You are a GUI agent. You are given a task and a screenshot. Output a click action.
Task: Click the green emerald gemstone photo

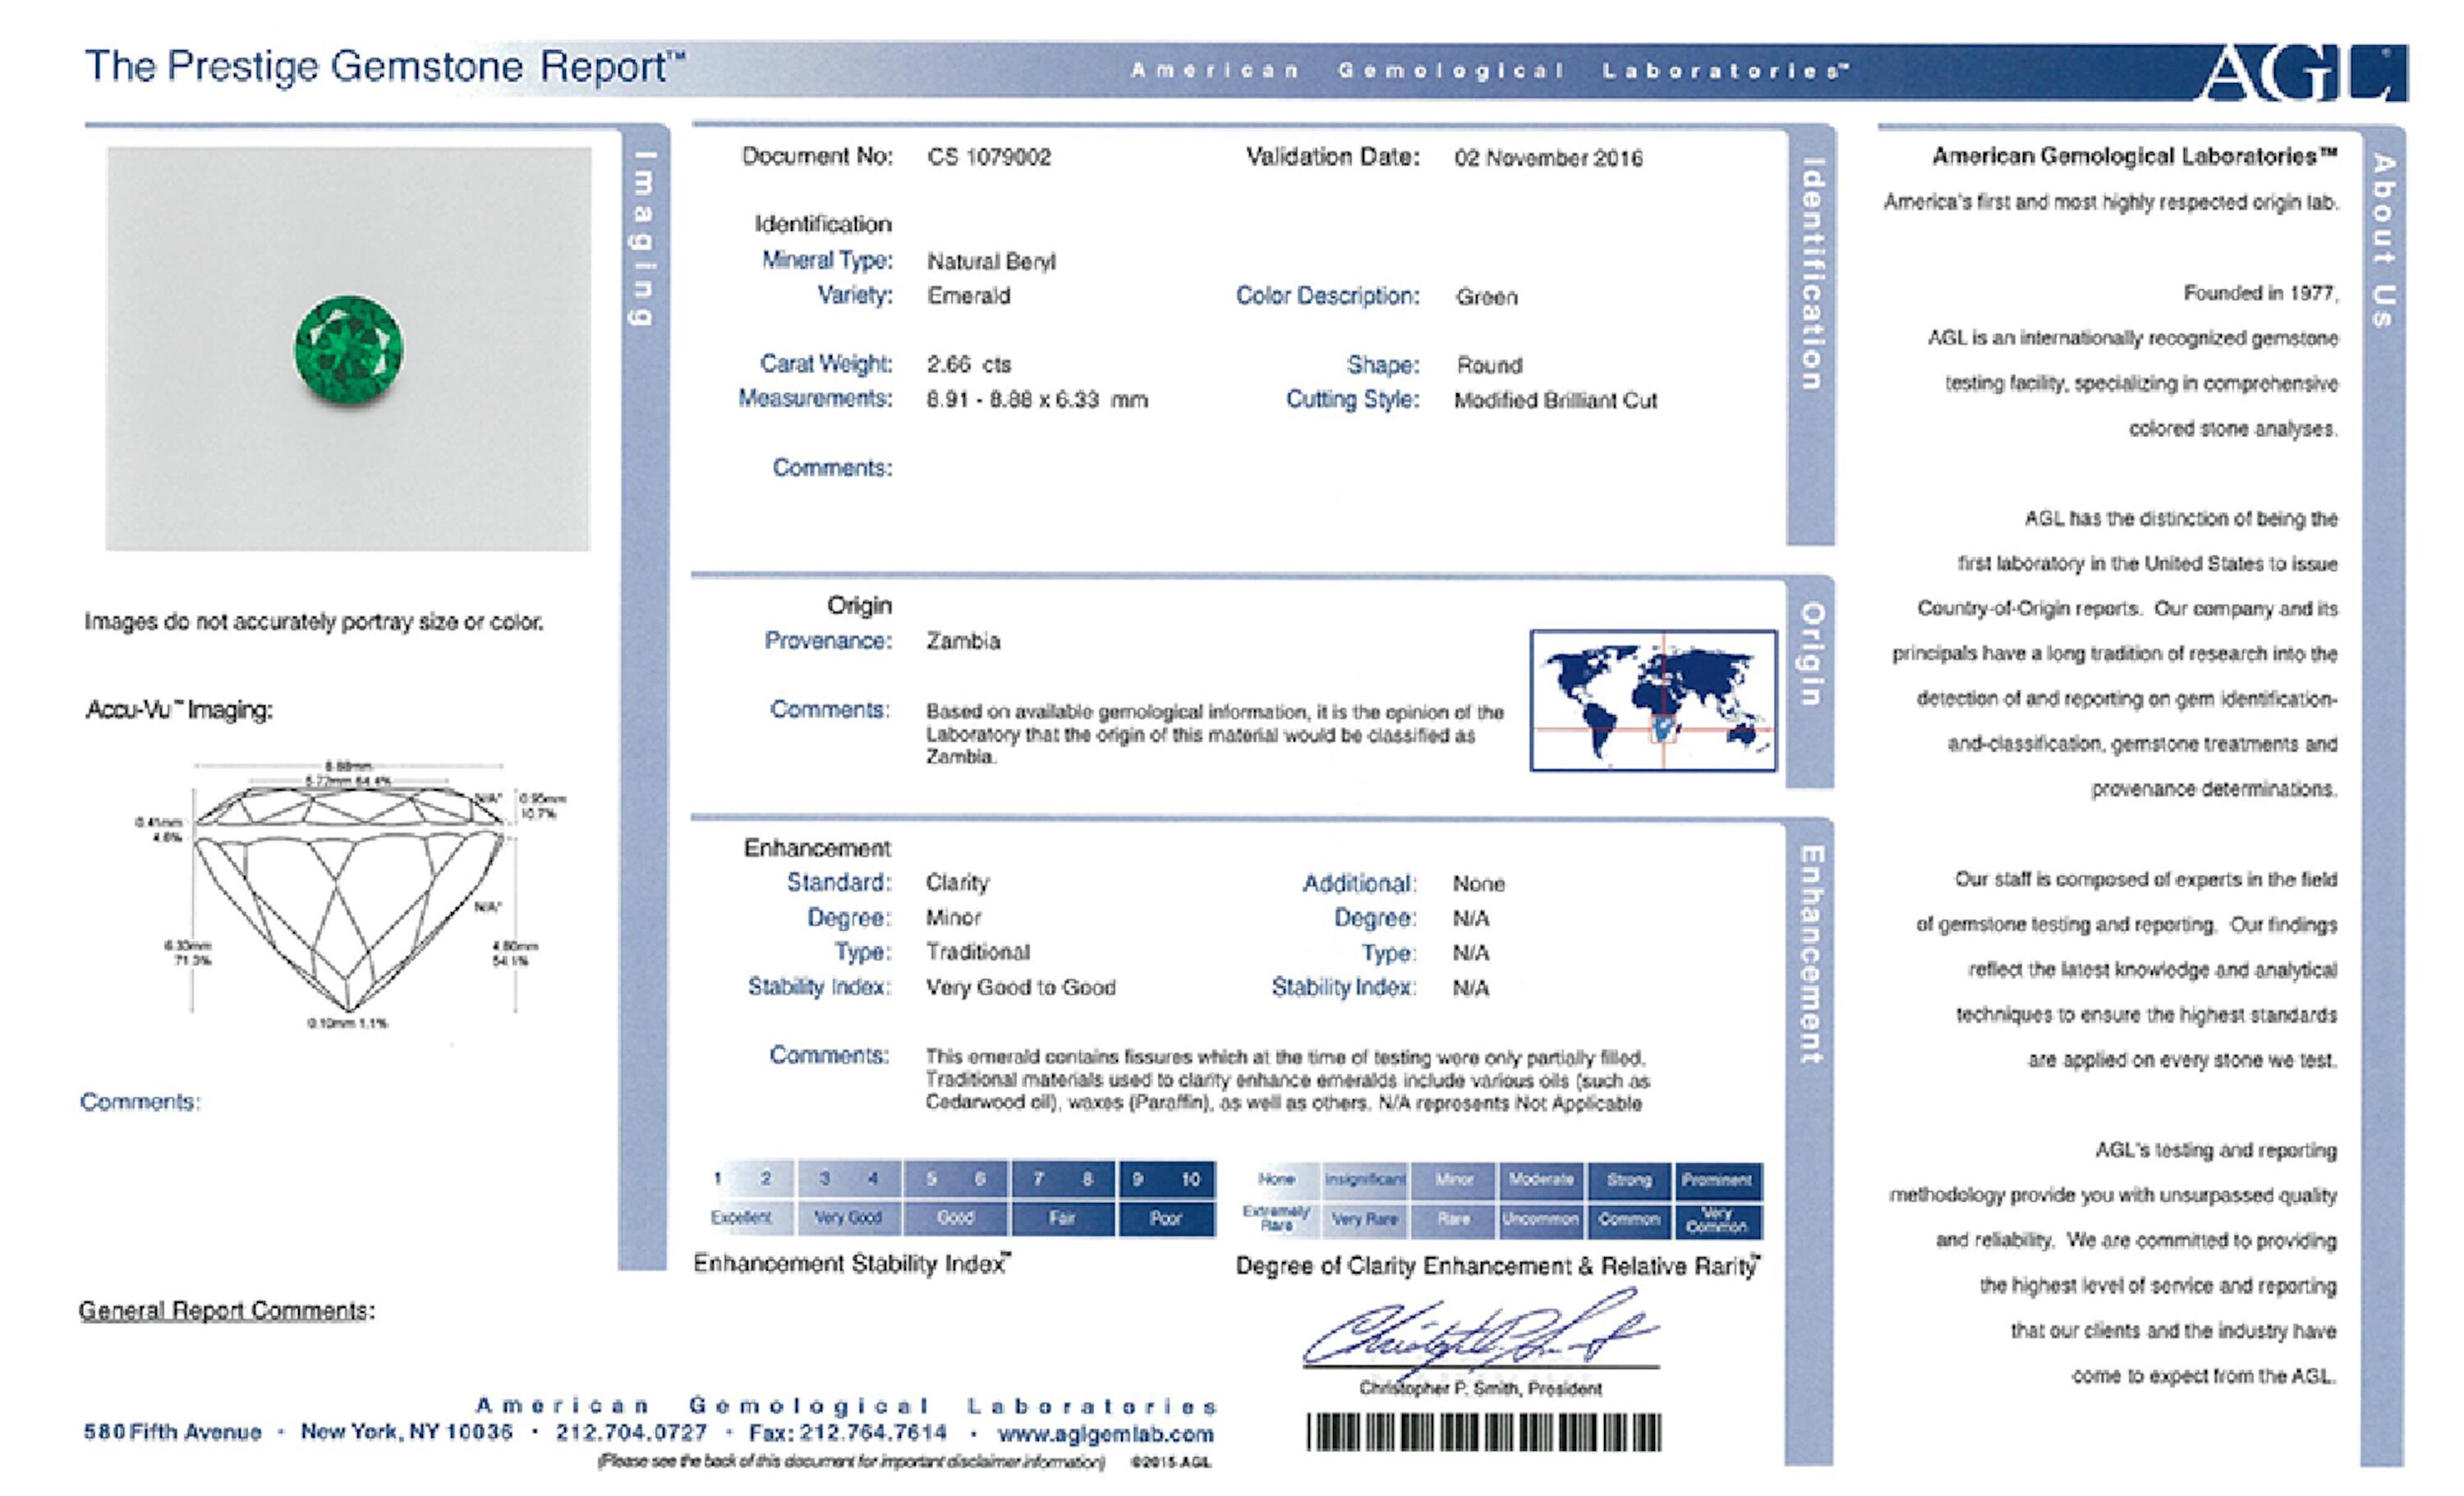pyautogui.click(x=348, y=350)
